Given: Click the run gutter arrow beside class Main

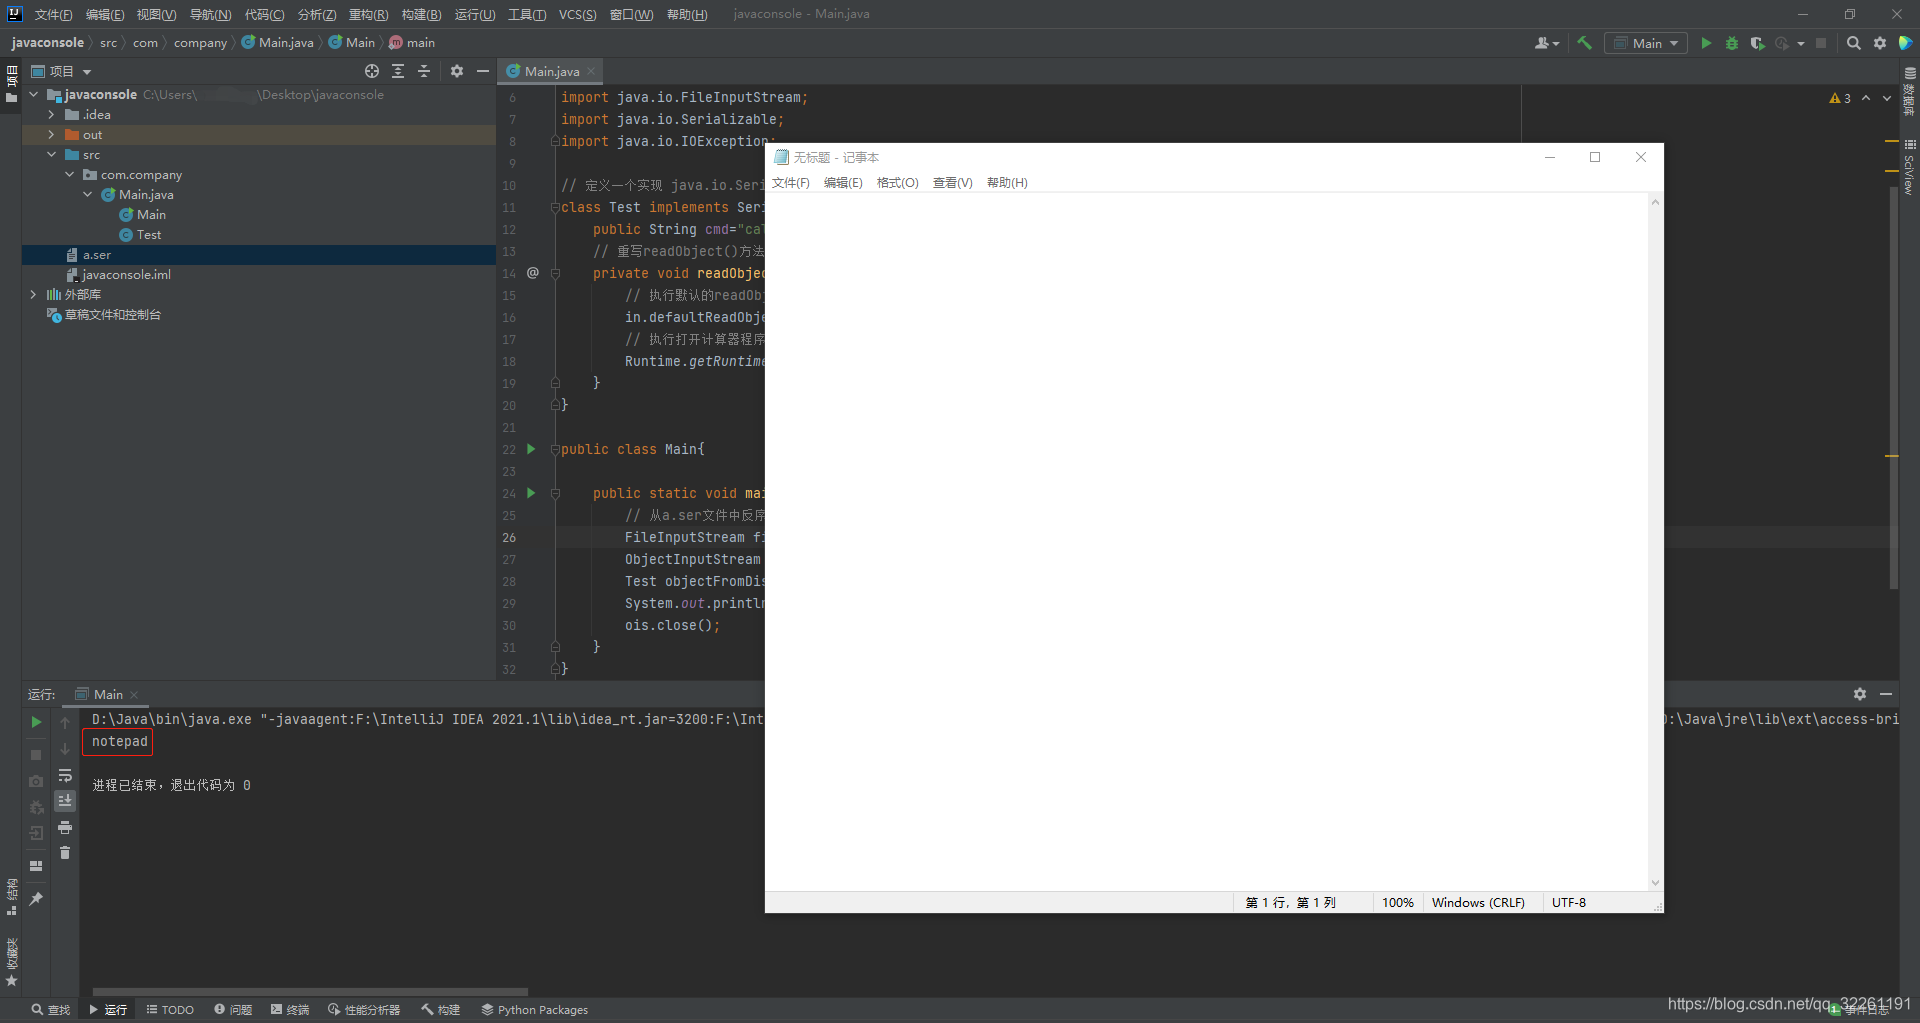Looking at the screenshot, I should 531,449.
